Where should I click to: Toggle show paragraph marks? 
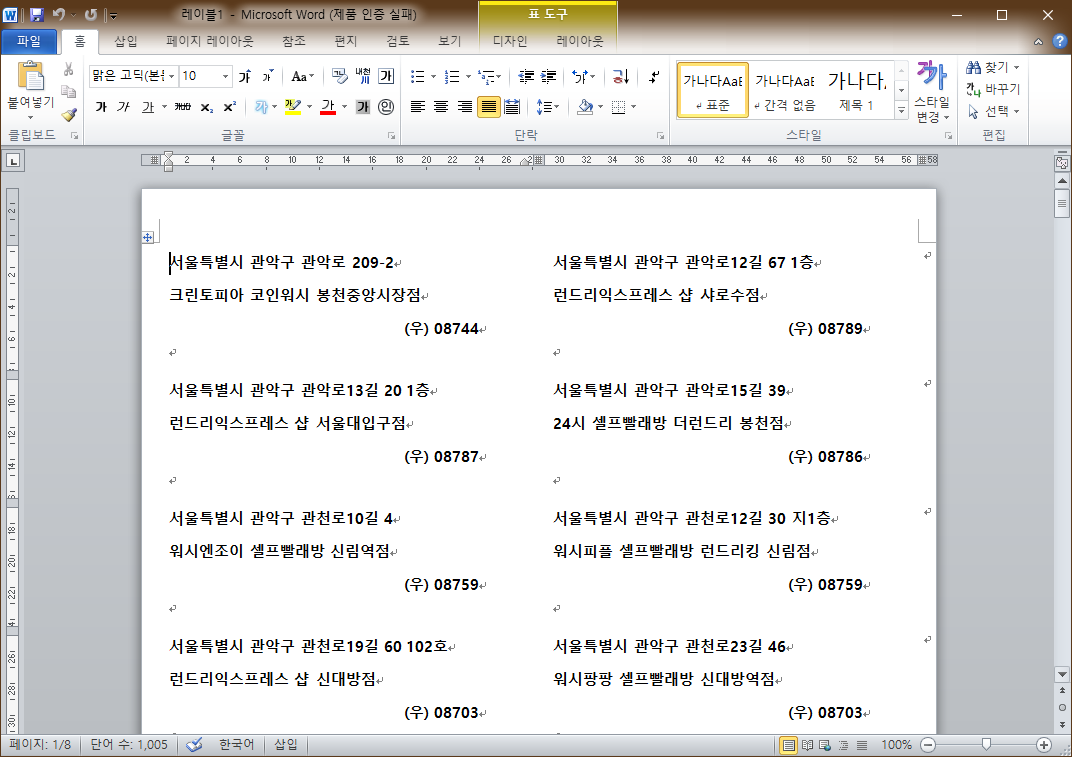click(x=654, y=76)
